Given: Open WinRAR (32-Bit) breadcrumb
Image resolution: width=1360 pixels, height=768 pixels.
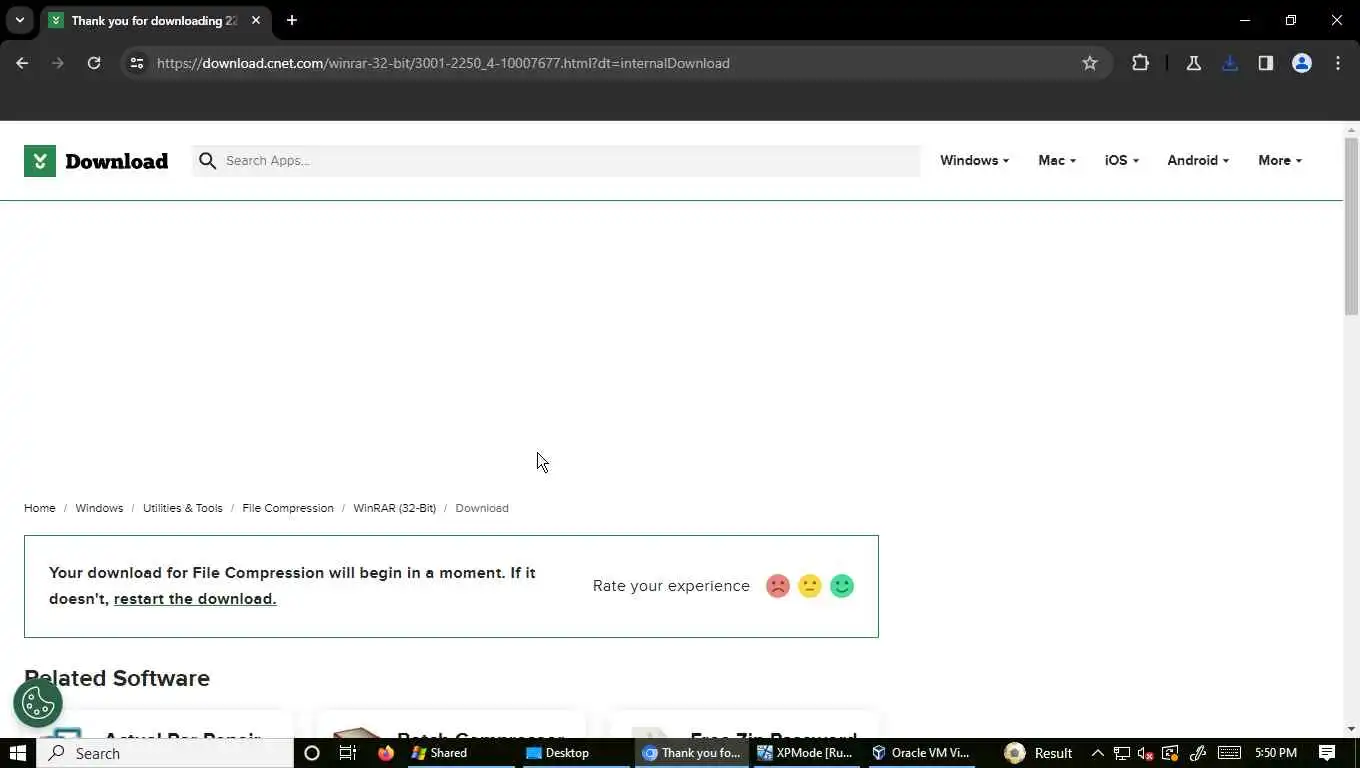Looking at the screenshot, I should 394,508.
